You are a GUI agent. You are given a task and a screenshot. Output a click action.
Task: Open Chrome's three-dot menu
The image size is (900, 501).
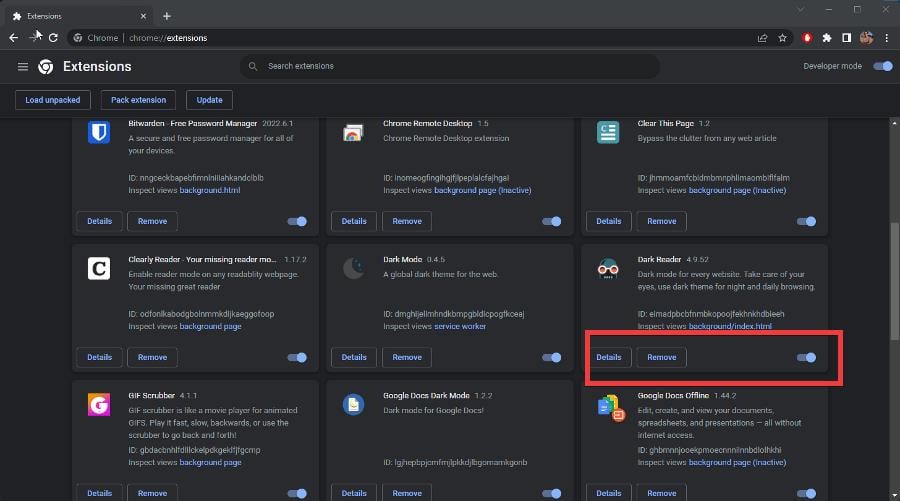pos(887,38)
